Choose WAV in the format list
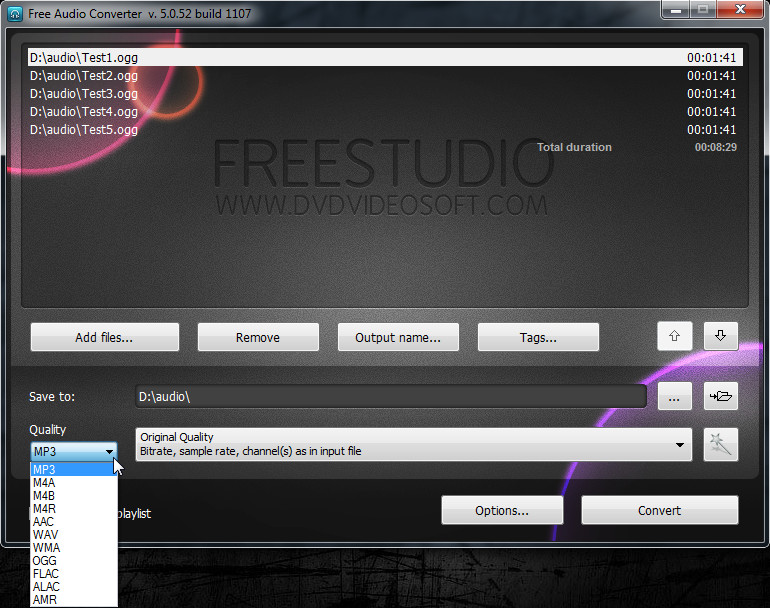This screenshot has height=608, width=770. (74, 534)
